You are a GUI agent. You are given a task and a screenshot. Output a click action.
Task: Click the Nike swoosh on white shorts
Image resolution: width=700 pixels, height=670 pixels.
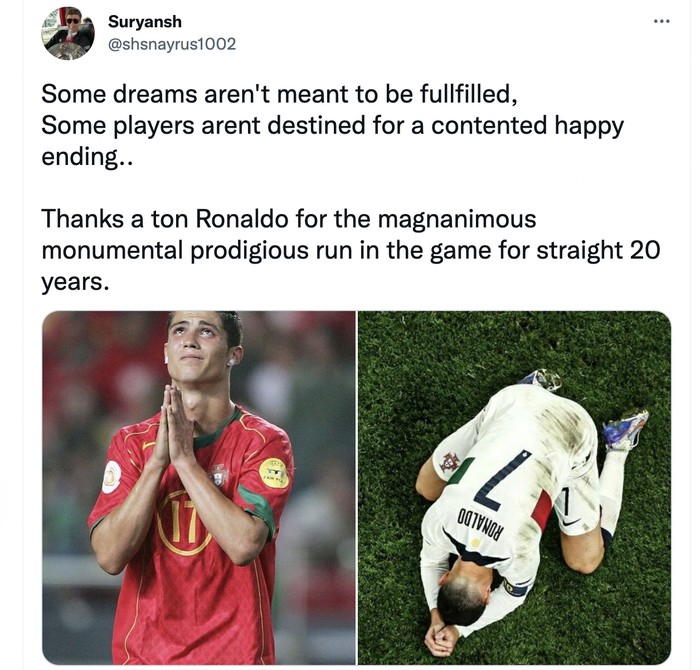(x=571, y=521)
